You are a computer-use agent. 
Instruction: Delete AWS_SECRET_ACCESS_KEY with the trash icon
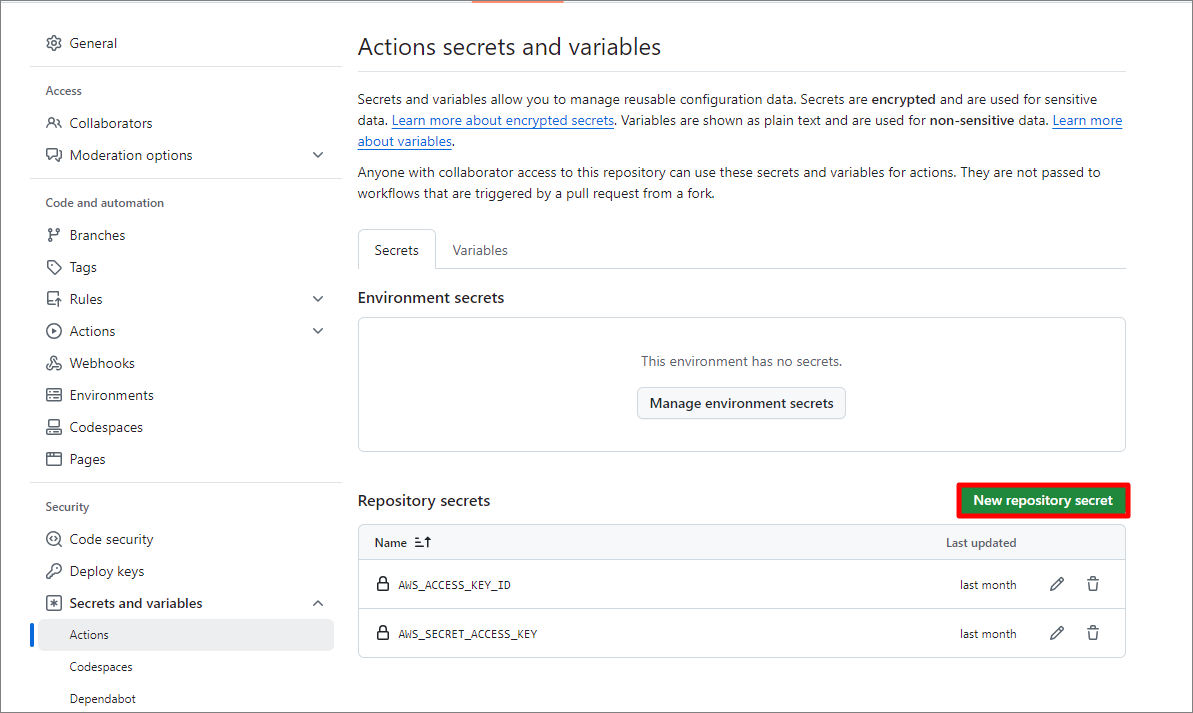click(1093, 633)
